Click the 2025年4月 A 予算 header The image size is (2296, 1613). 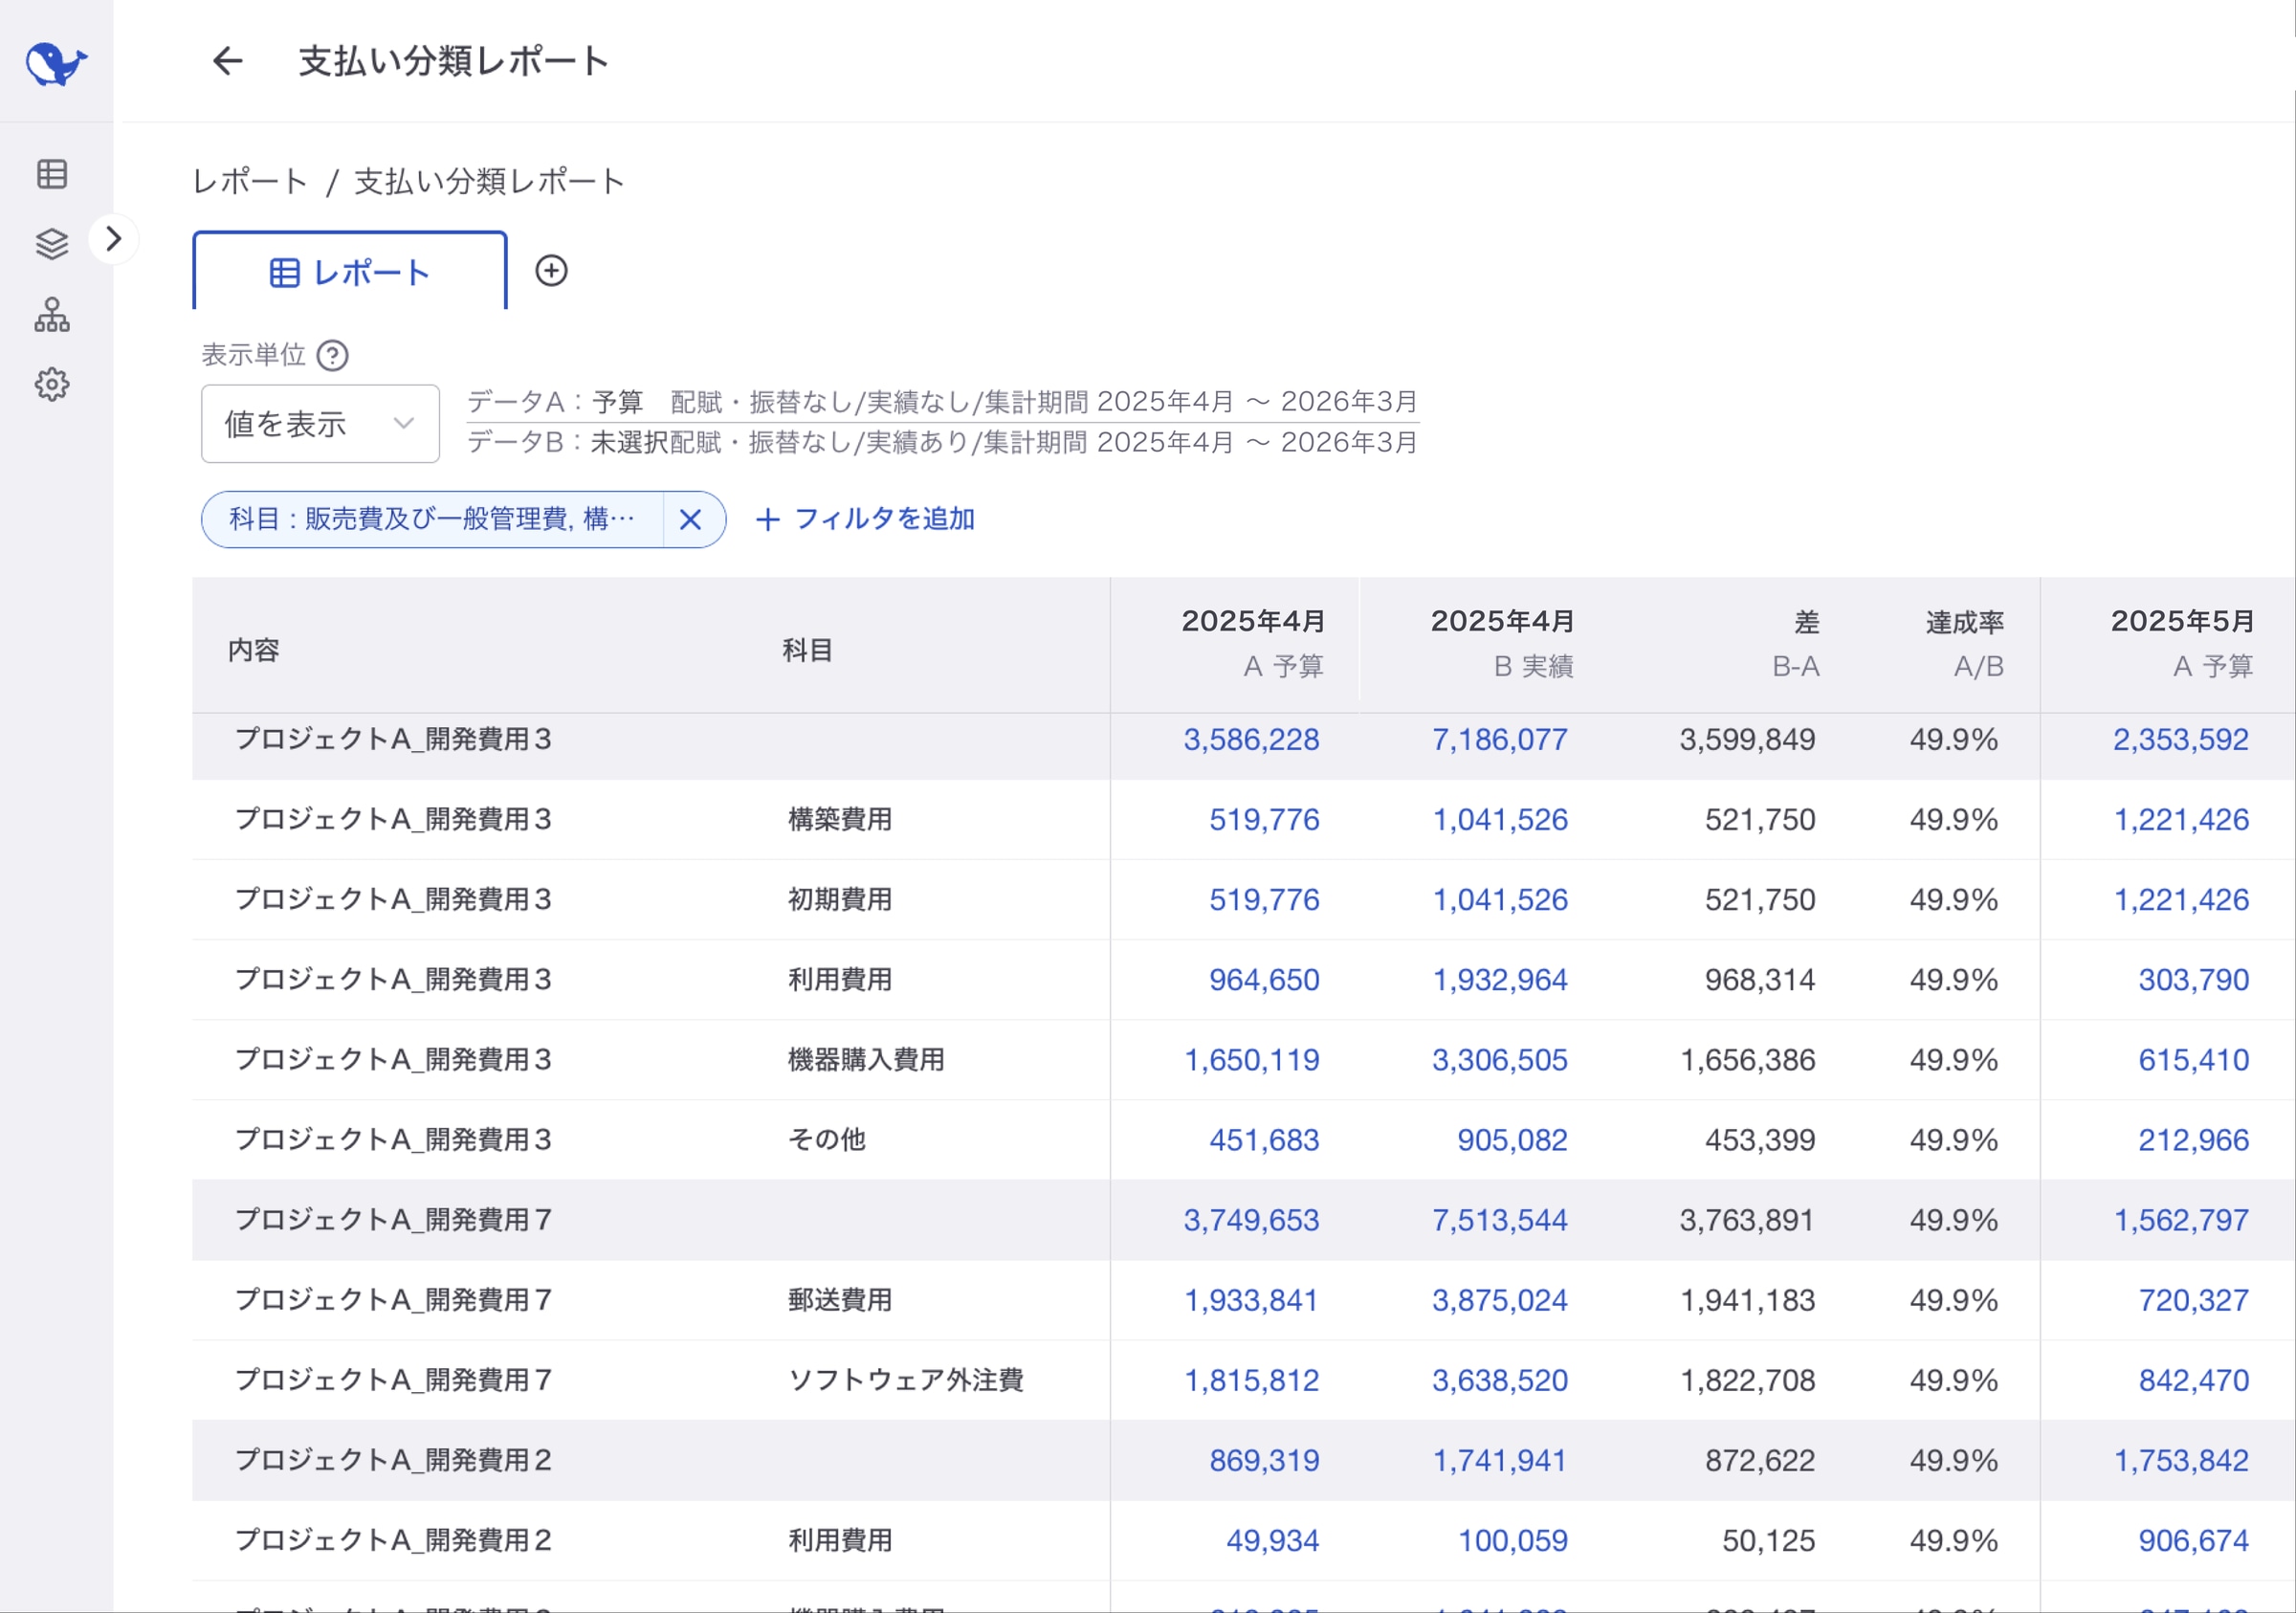pyautogui.click(x=1253, y=643)
